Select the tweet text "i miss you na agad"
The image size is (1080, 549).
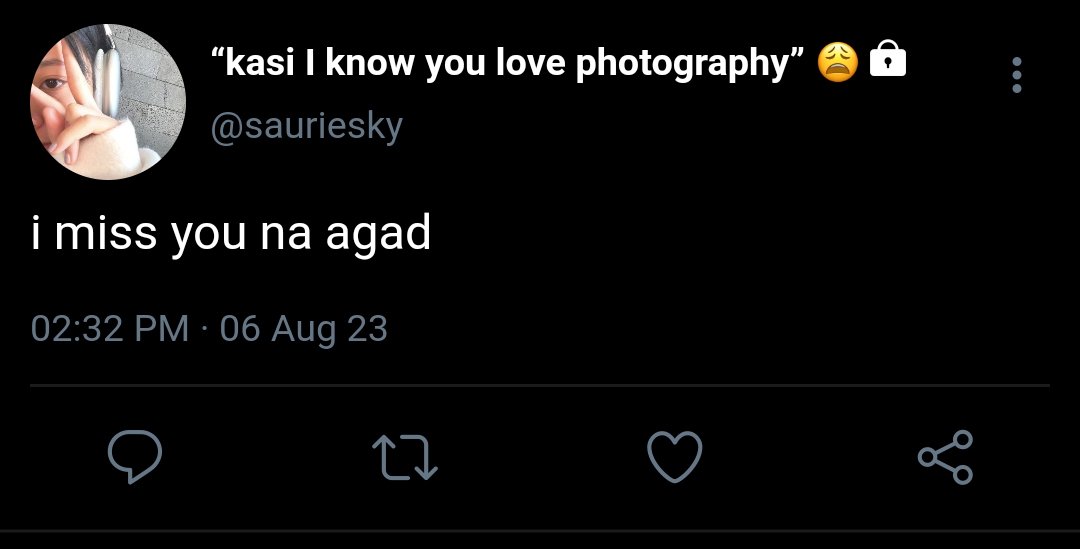231,233
